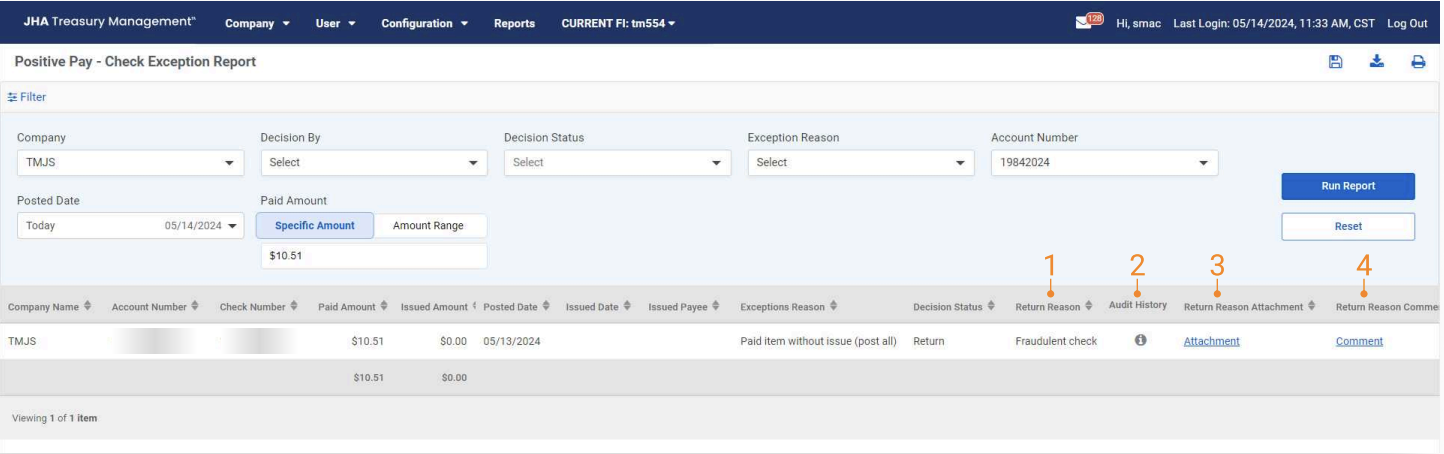Image resolution: width=1444 pixels, height=454 pixels.
Task: Select the Specific Amount toggle option
Action: (315, 226)
